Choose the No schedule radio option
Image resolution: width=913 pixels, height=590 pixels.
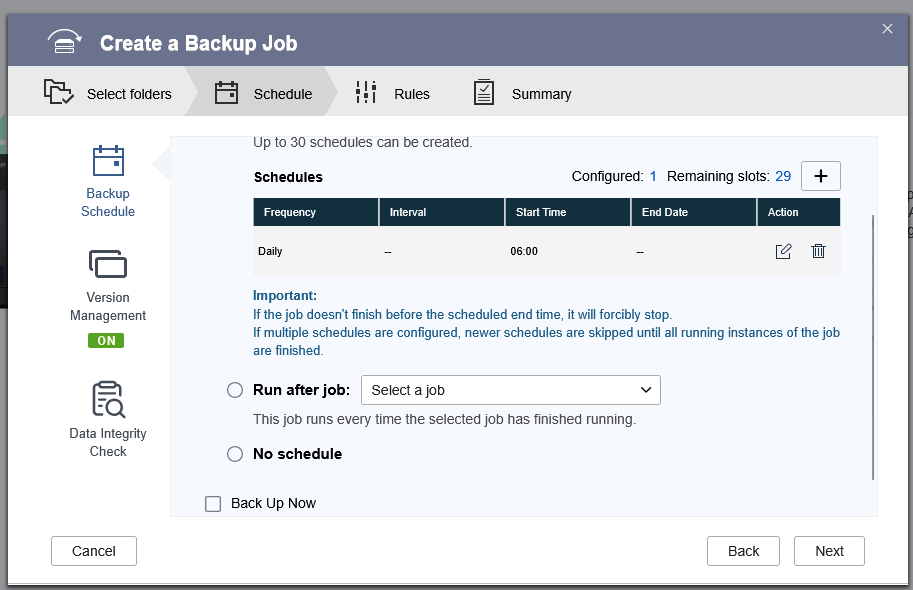click(235, 454)
